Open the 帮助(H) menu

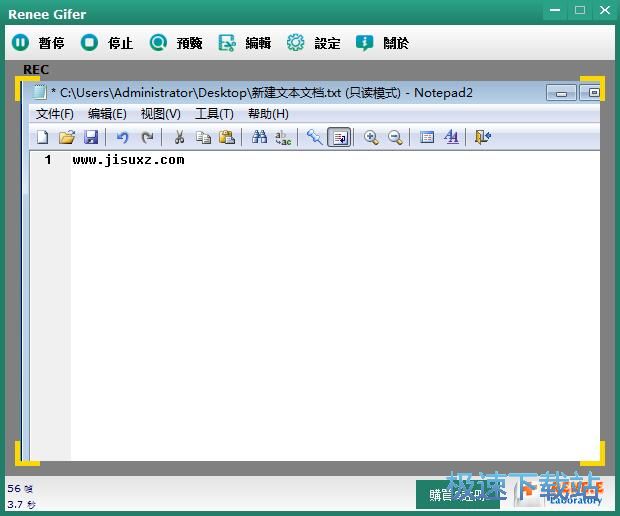[268, 114]
